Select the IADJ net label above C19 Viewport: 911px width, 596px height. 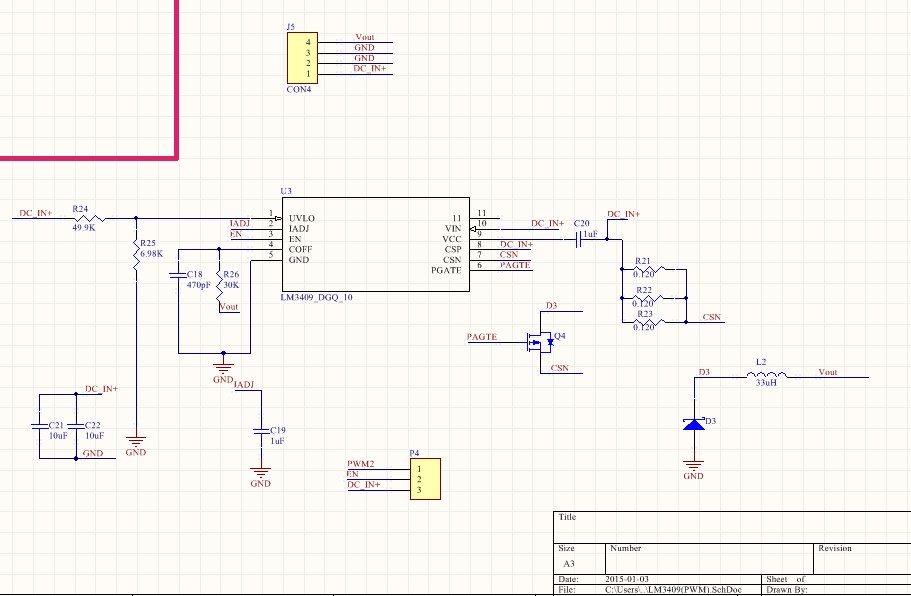click(244, 385)
